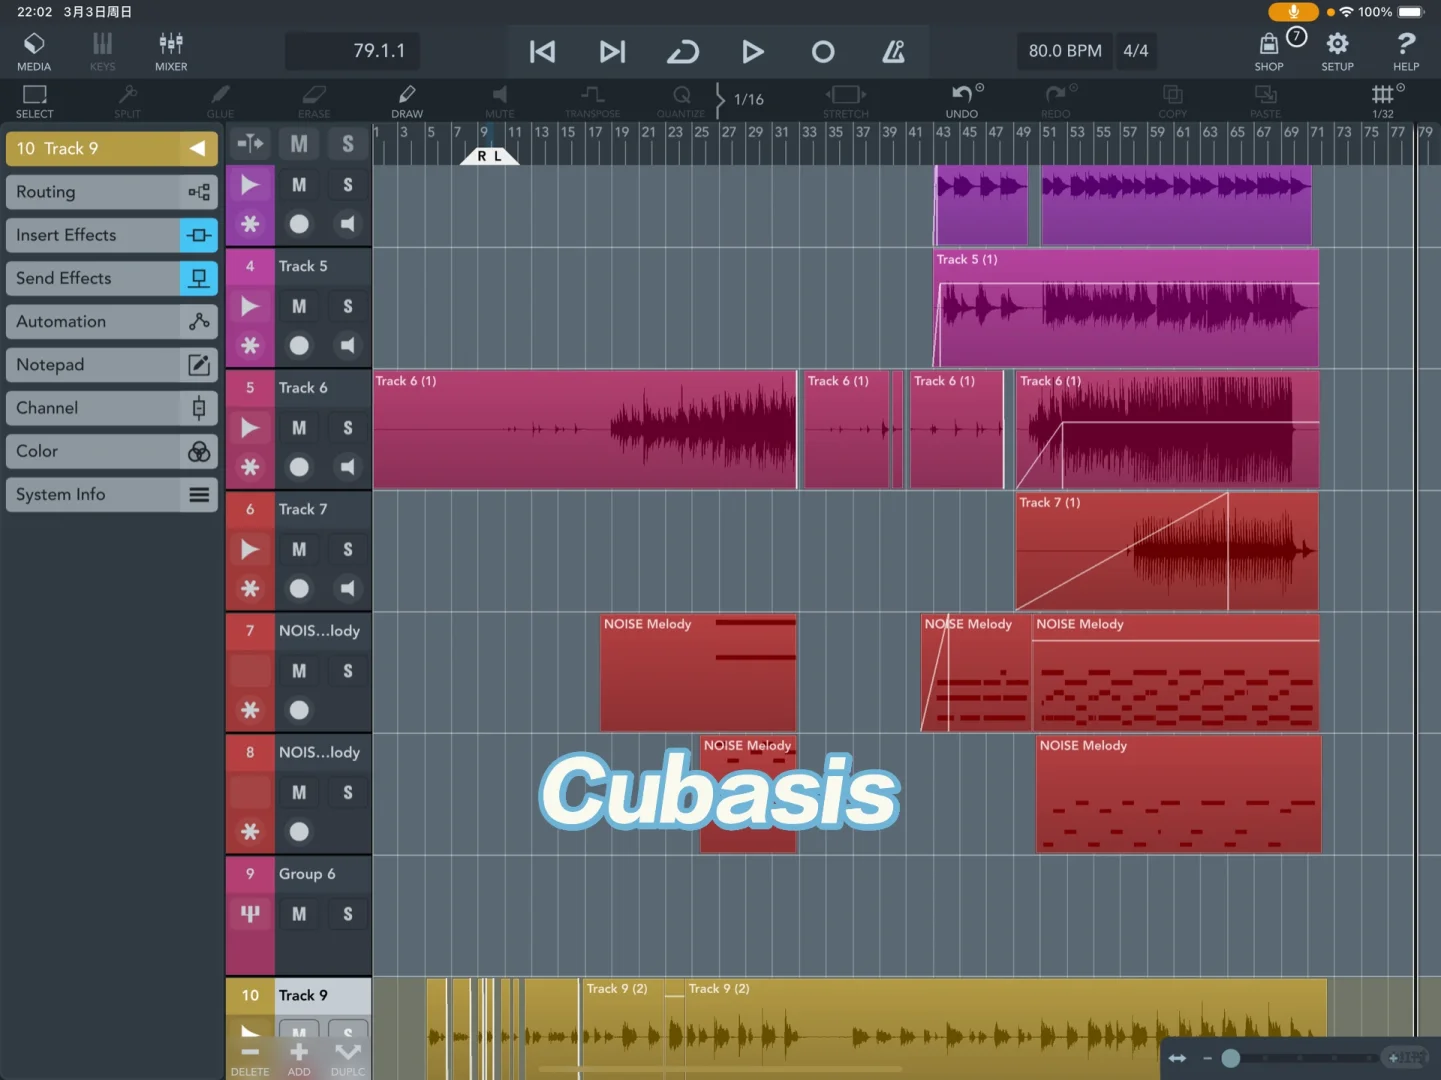
Task: Click asterisk icon on track 7 NOISE Melody
Action: (x=250, y=710)
